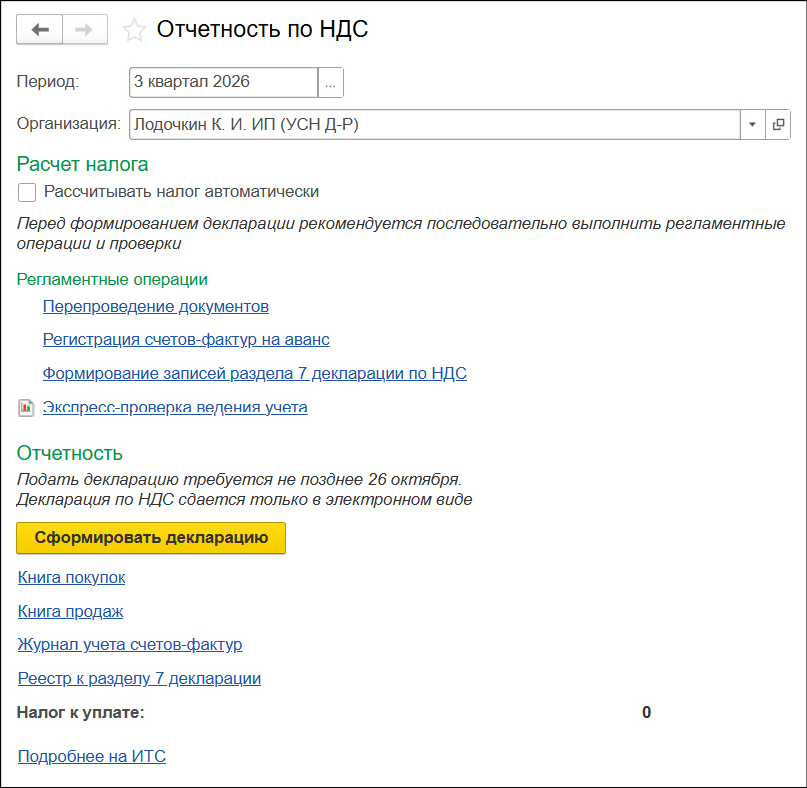Enable 'Рассчитывать налог автоматически' checkbox

27,192
